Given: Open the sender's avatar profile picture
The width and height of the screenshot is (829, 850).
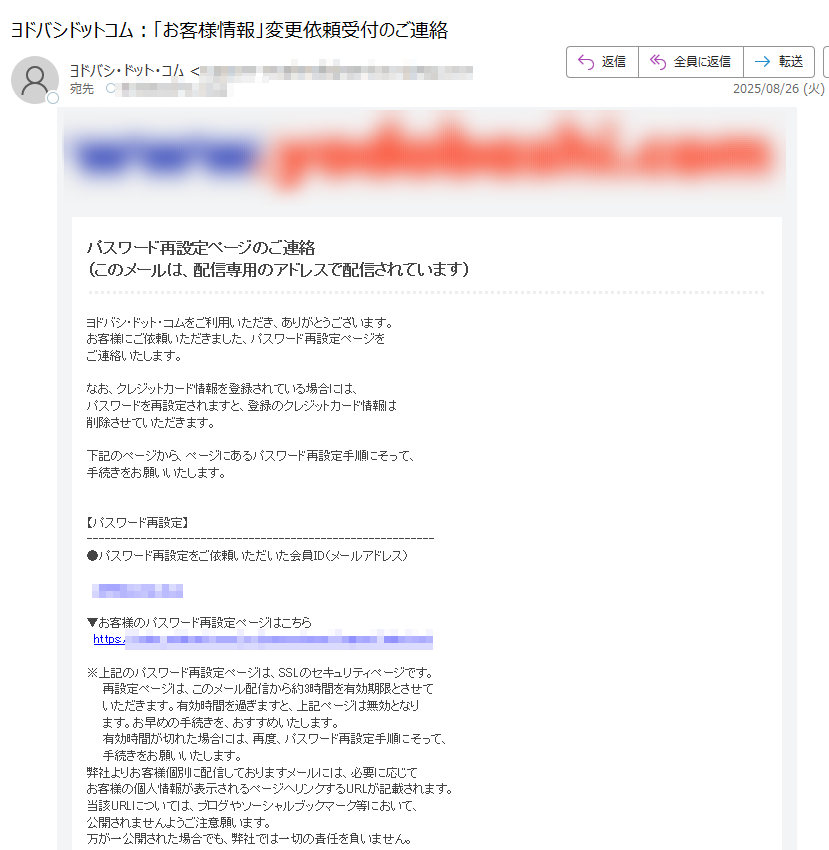Looking at the screenshot, I should click(35, 80).
